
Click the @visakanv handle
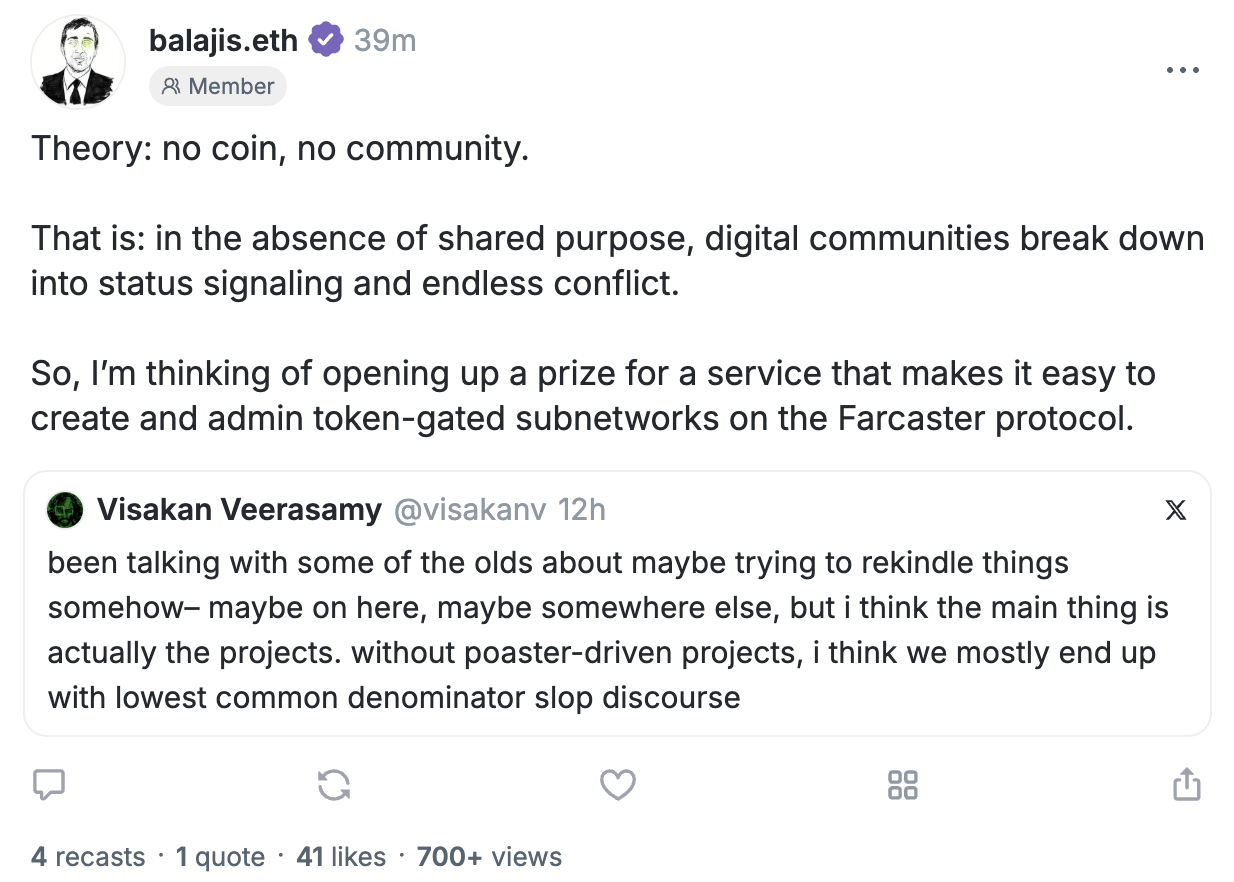pyautogui.click(x=470, y=510)
